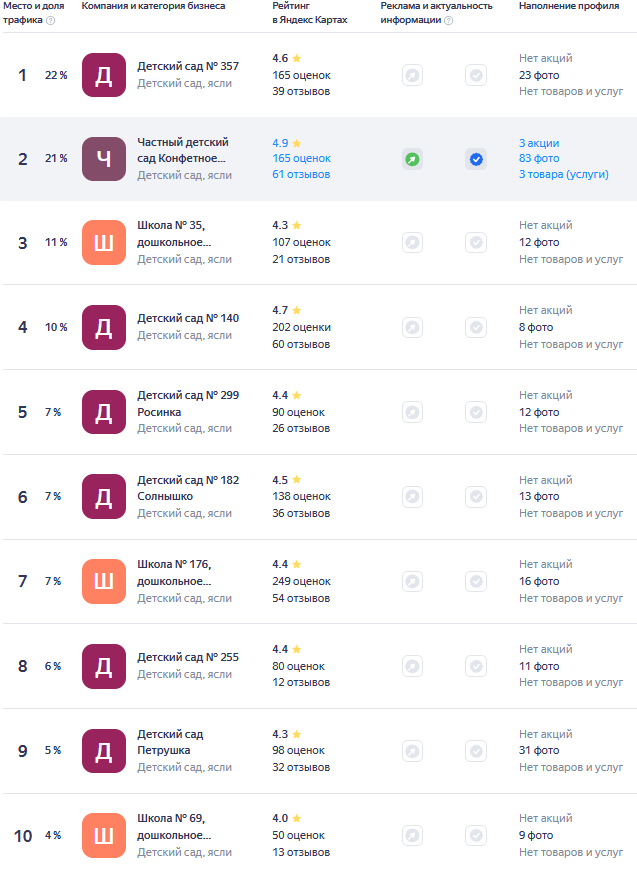
Task: Click the gray verified icon for Школа № 35
Action: (476, 243)
